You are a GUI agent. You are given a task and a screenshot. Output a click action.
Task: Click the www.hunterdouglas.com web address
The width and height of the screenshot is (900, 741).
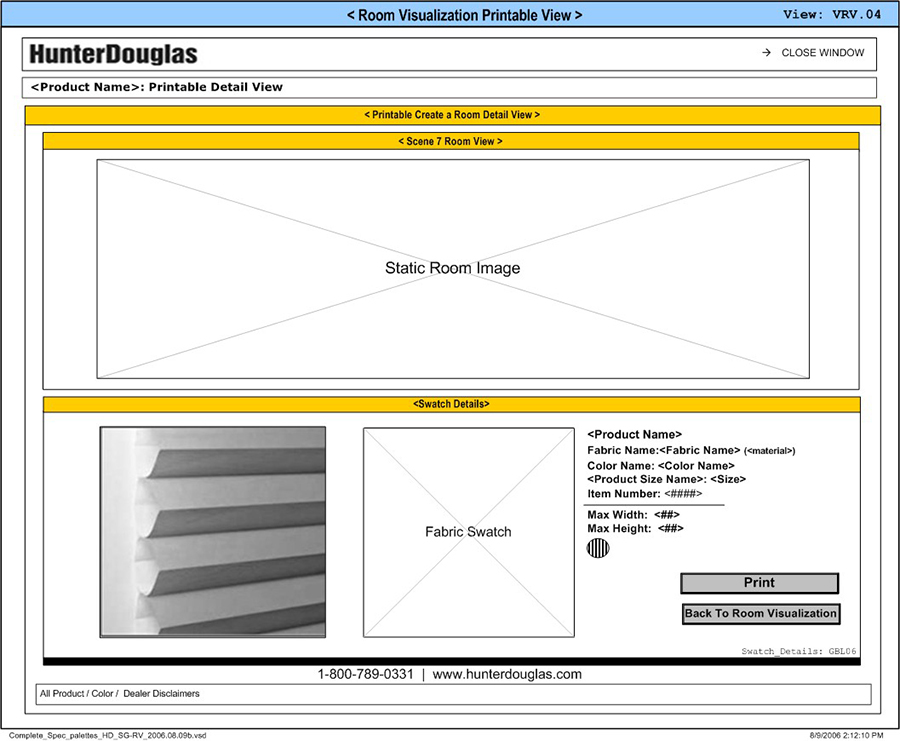tap(507, 674)
